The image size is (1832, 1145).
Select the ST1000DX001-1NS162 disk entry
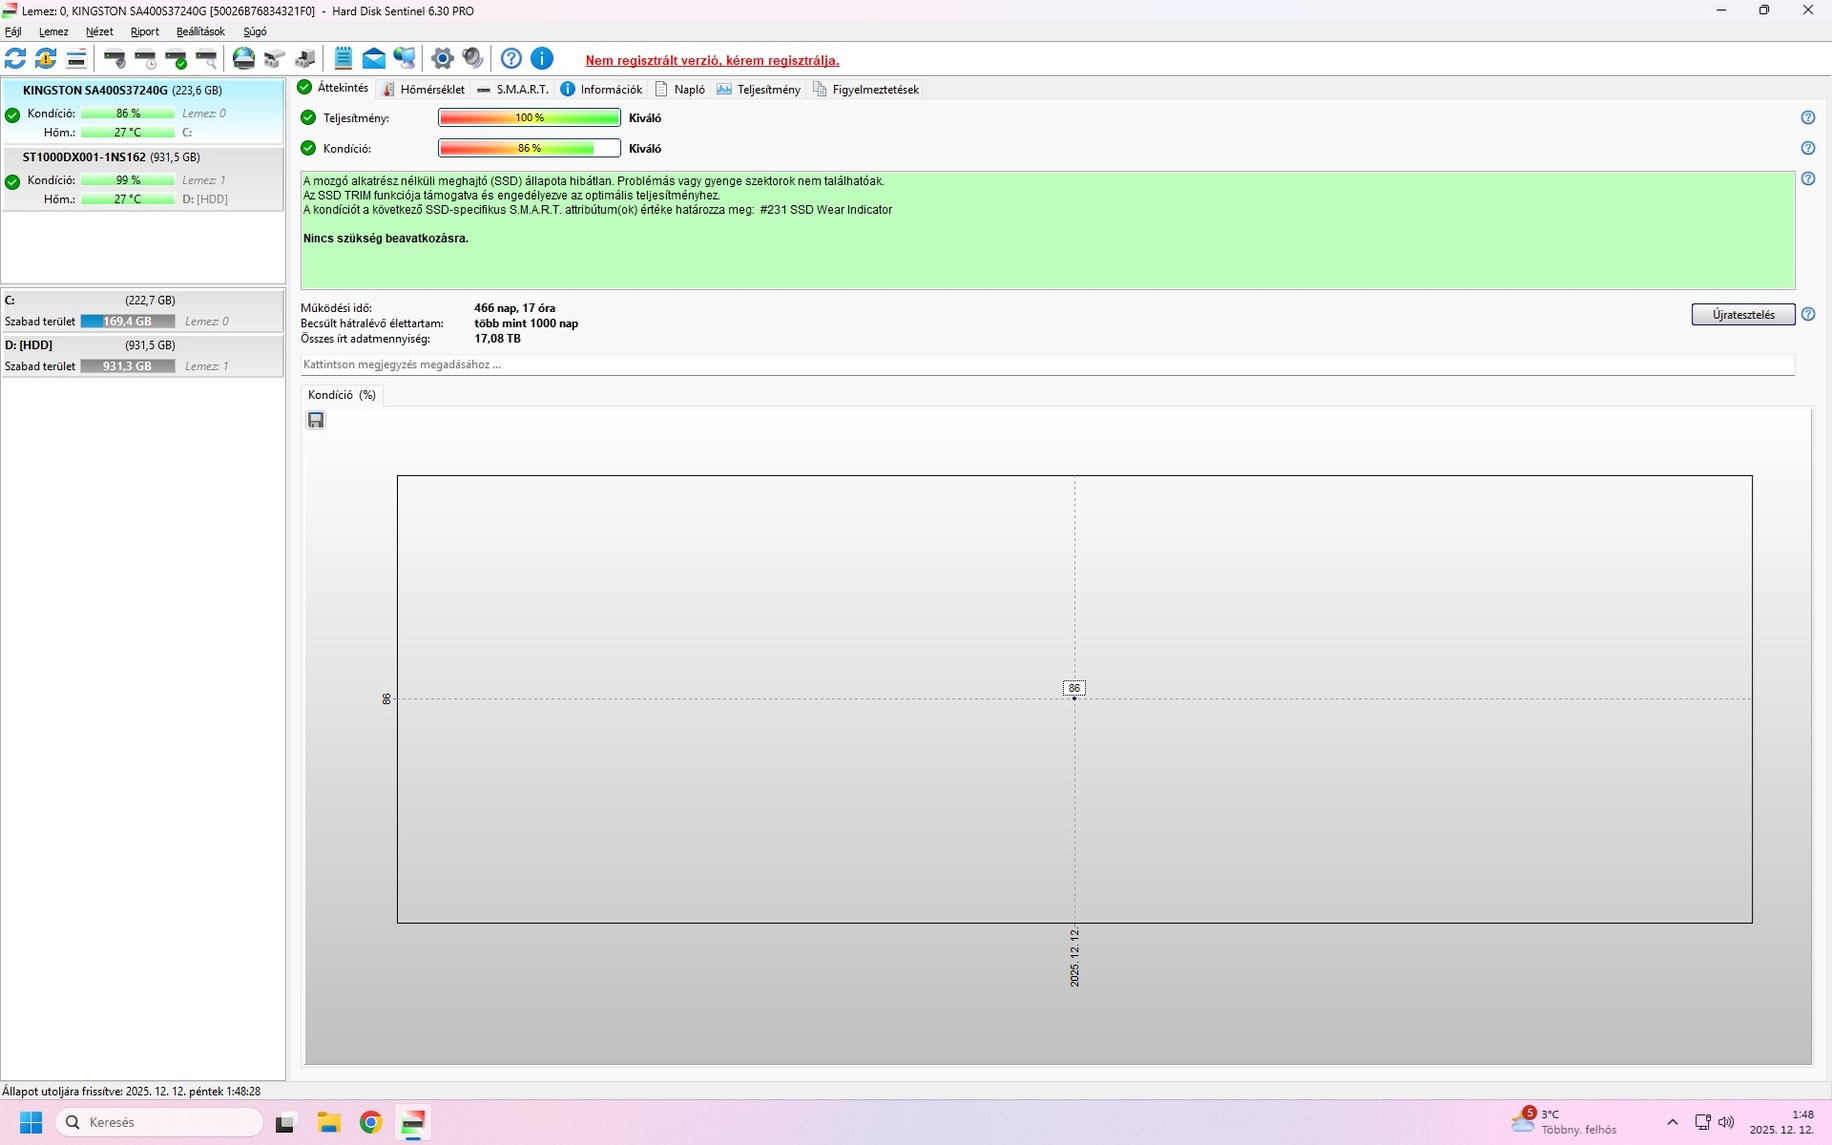[x=142, y=178]
